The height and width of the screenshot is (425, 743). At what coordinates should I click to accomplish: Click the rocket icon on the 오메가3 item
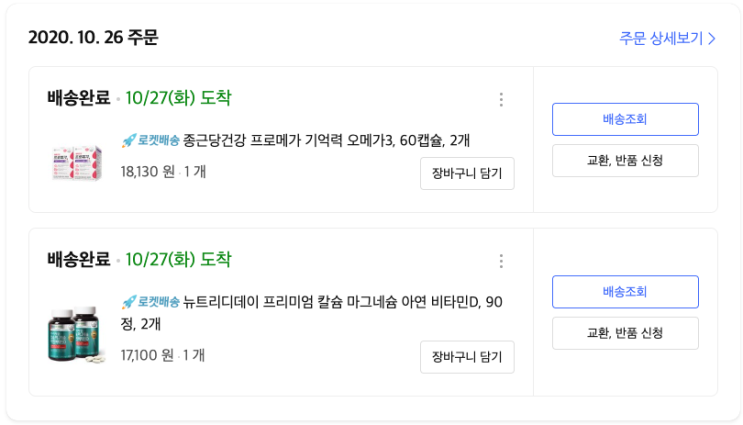pos(128,141)
